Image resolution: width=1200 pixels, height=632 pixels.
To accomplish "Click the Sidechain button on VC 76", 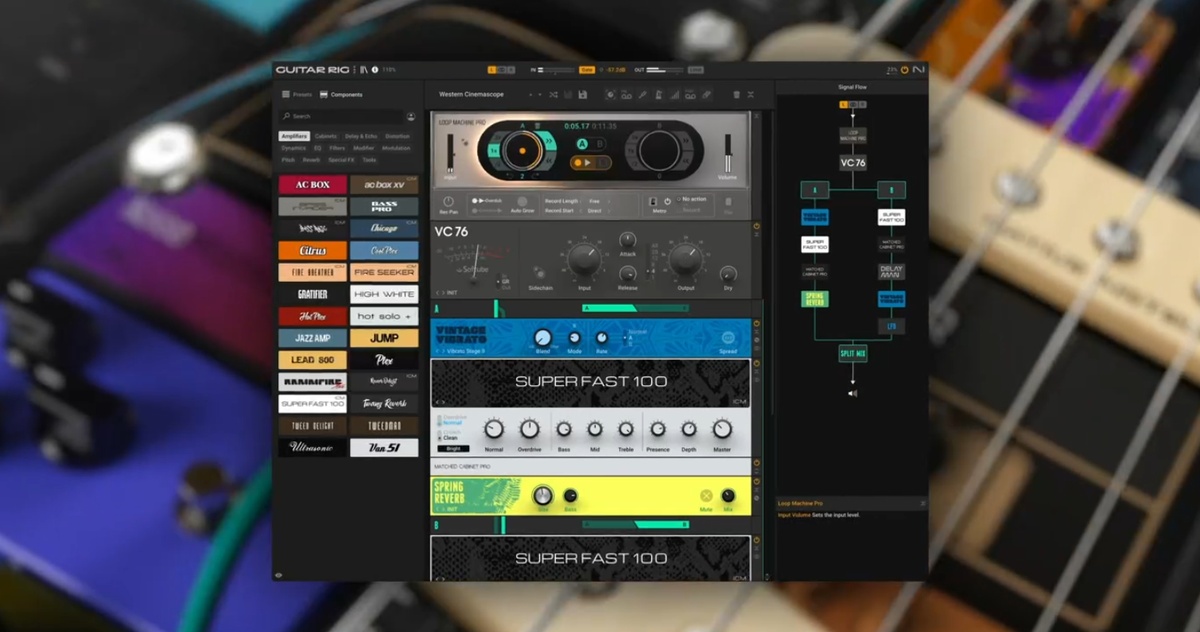I will [539, 273].
